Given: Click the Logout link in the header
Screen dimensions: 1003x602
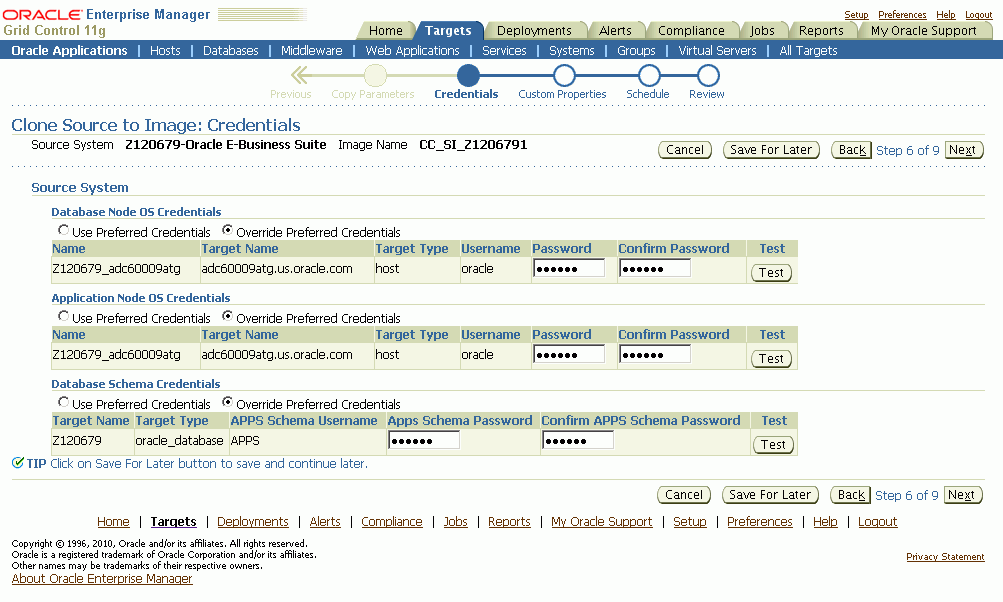Looking at the screenshot, I should (979, 15).
